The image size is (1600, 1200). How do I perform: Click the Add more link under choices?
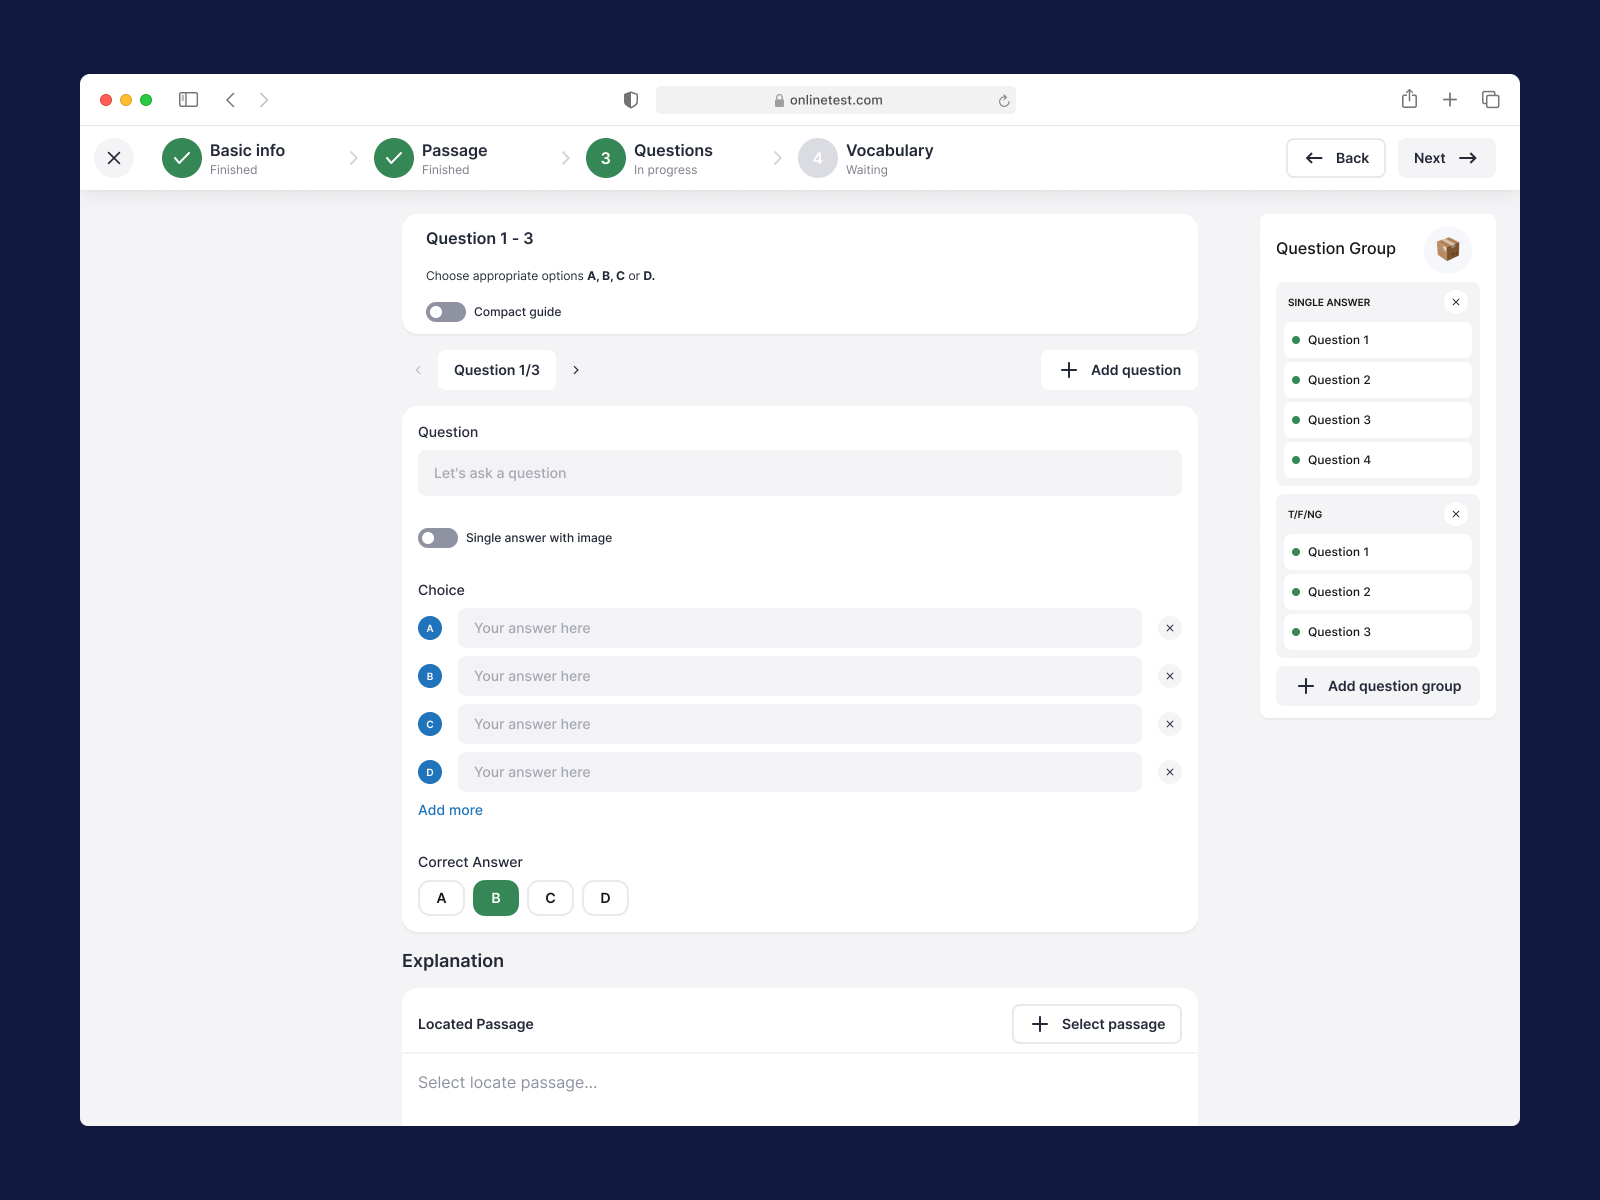[x=450, y=810]
